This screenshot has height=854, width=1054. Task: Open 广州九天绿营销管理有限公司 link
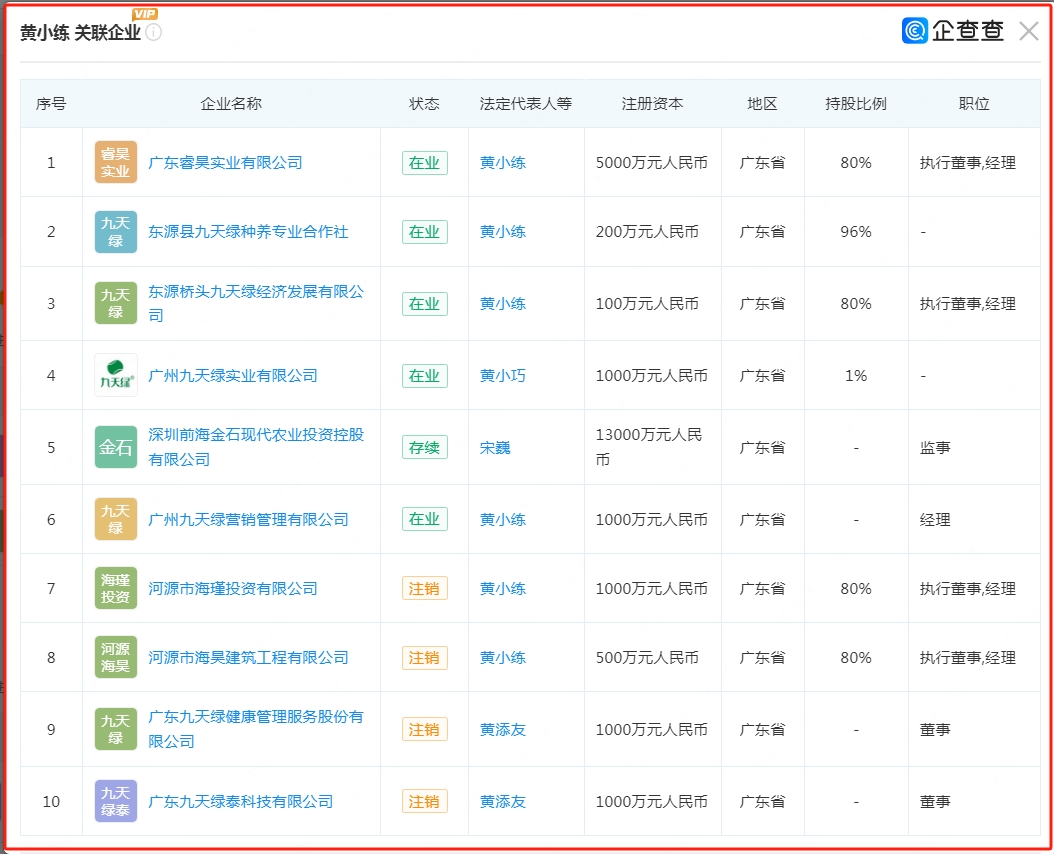[x=248, y=520]
